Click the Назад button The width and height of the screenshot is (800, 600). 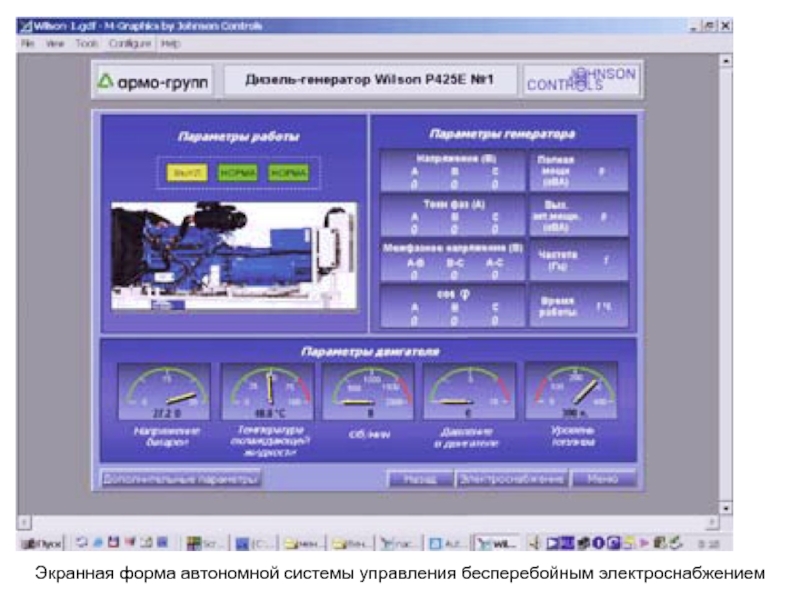pyautogui.click(x=420, y=479)
